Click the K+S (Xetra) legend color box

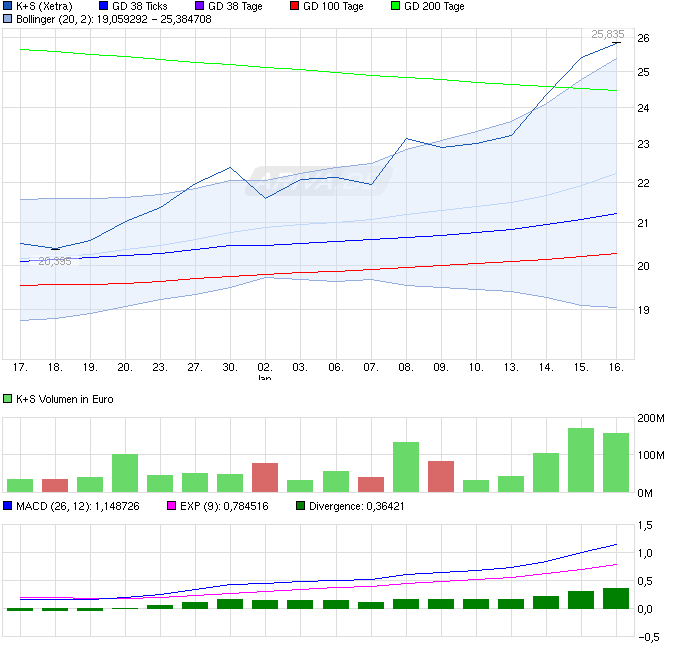pos(9,6)
